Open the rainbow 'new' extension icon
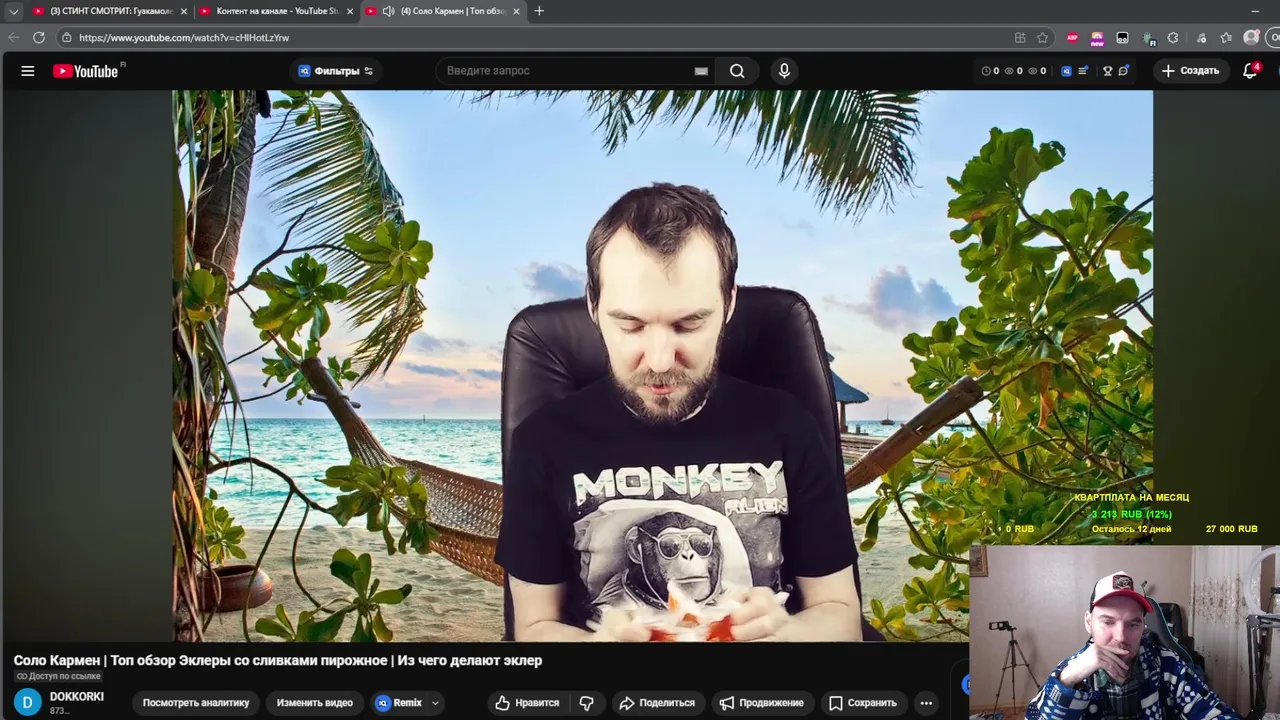 pos(1097,38)
